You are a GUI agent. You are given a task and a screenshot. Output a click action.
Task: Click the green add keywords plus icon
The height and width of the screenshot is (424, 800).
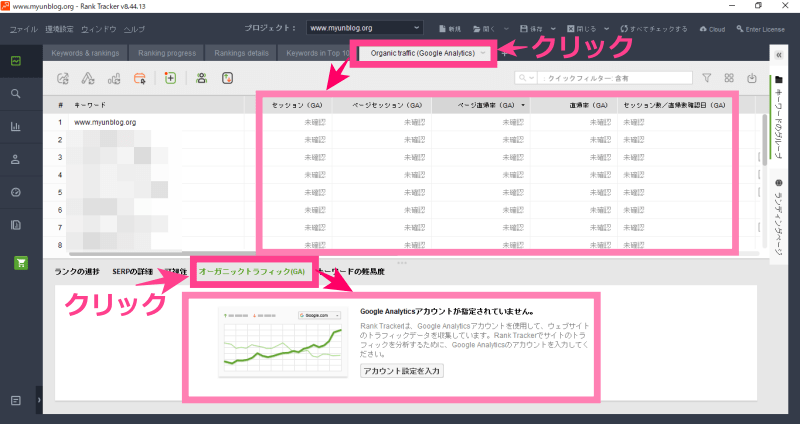click(170, 78)
